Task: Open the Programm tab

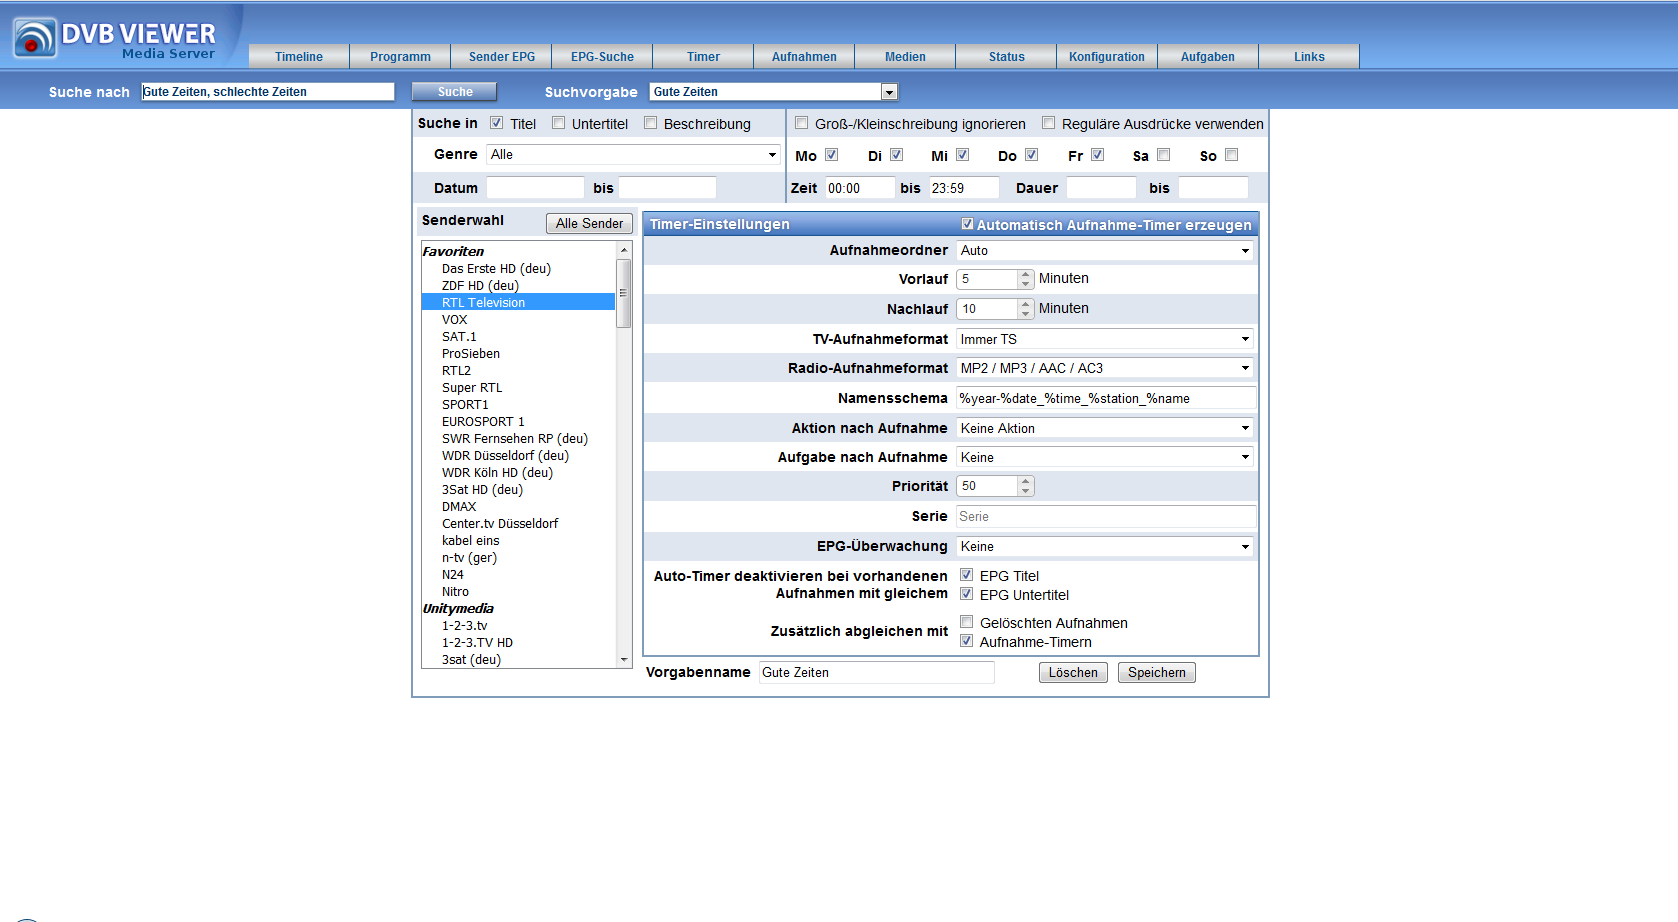Action: (x=400, y=57)
